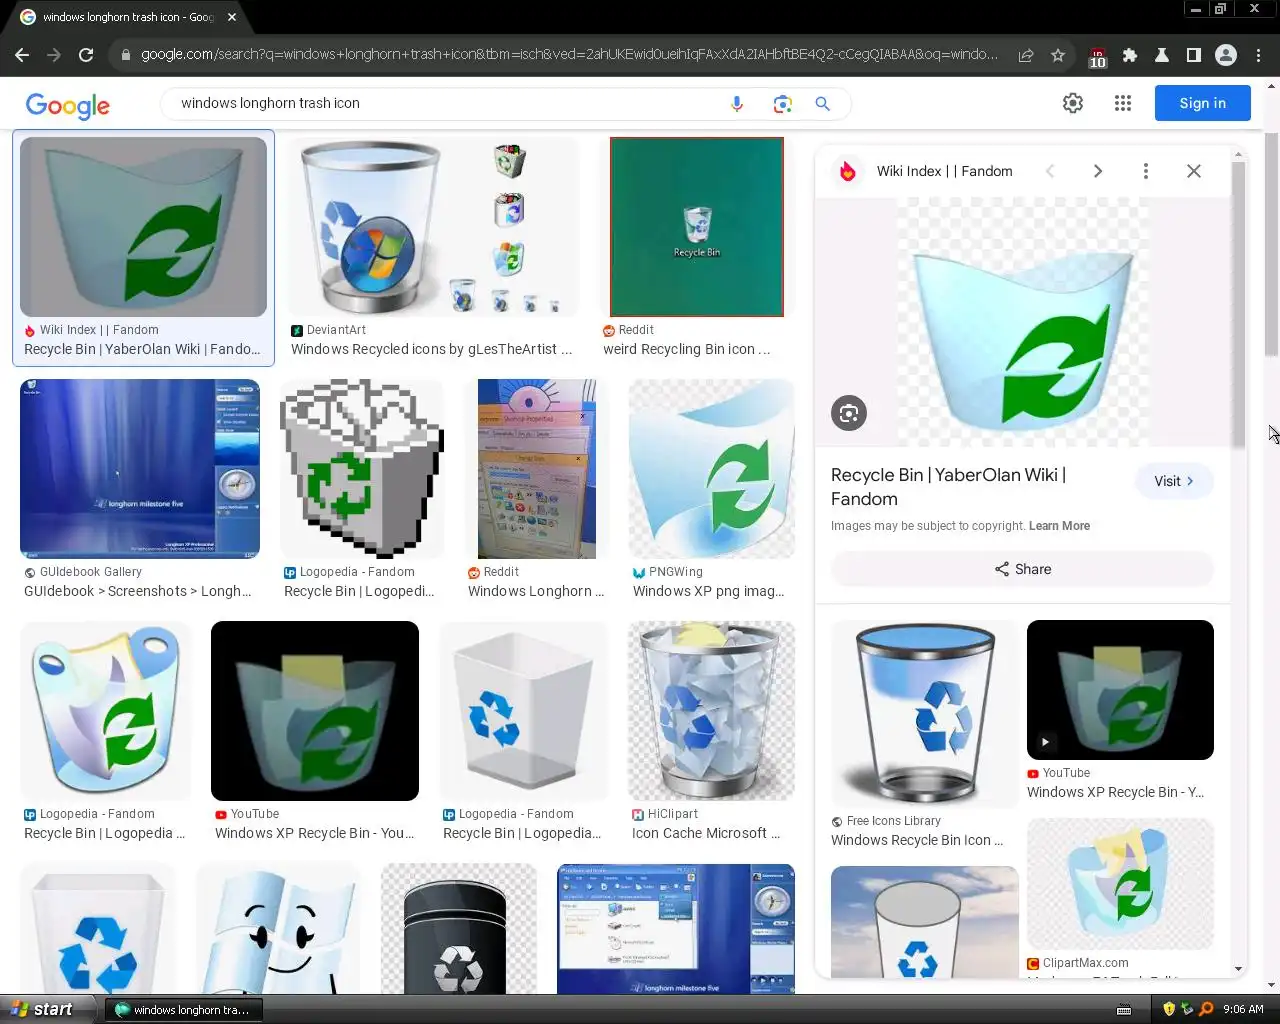Open the Learn More copyright link
Image resolution: width=1280 pixels, height=1024 pixels.
[x=1059, y=526]
